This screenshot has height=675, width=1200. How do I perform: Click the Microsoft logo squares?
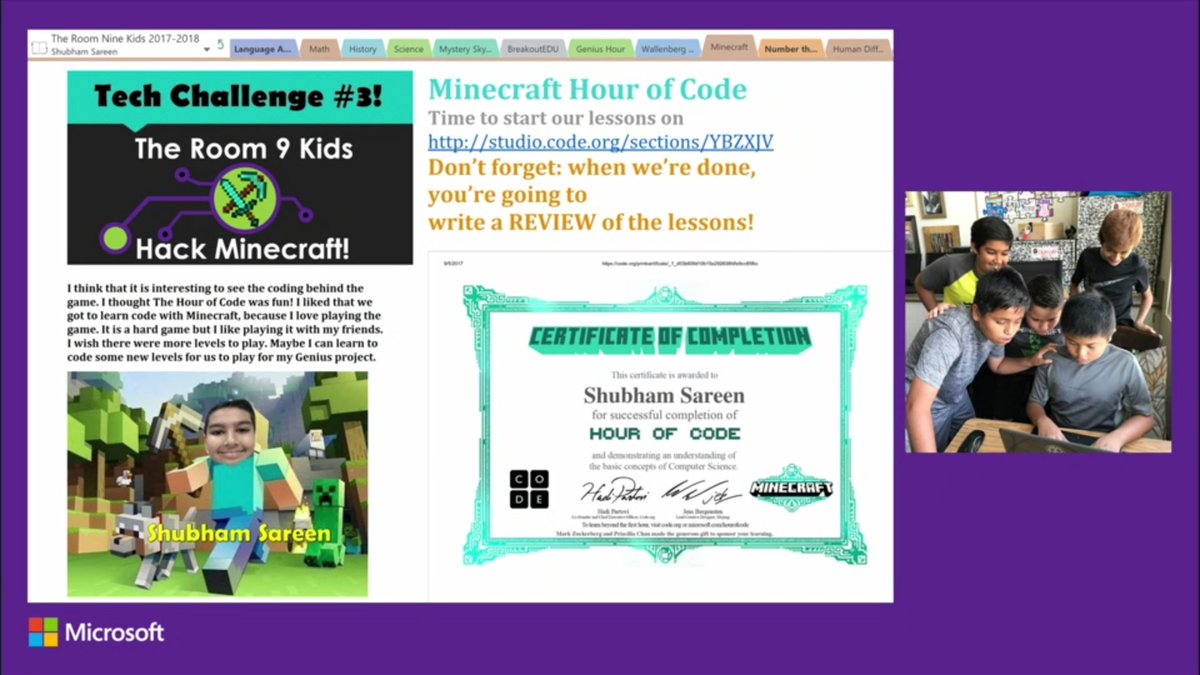(x=43, y=632)
